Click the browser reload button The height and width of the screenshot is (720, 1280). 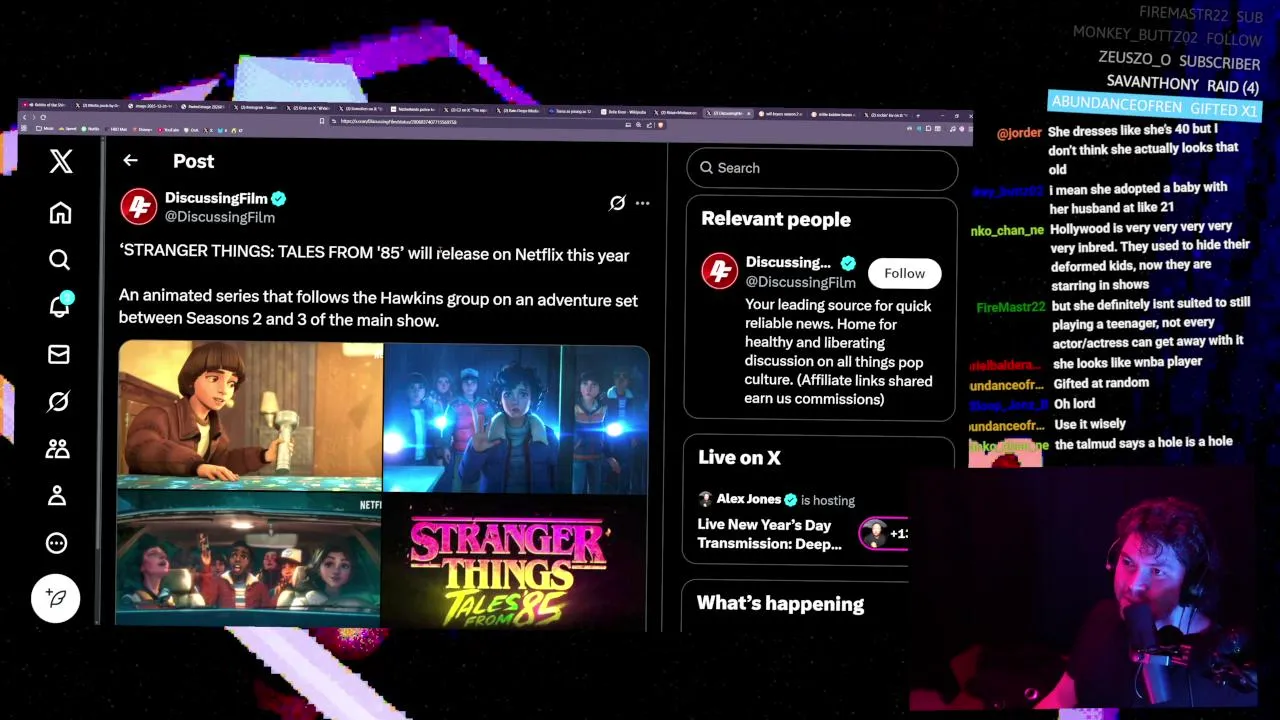pos(43,117)
